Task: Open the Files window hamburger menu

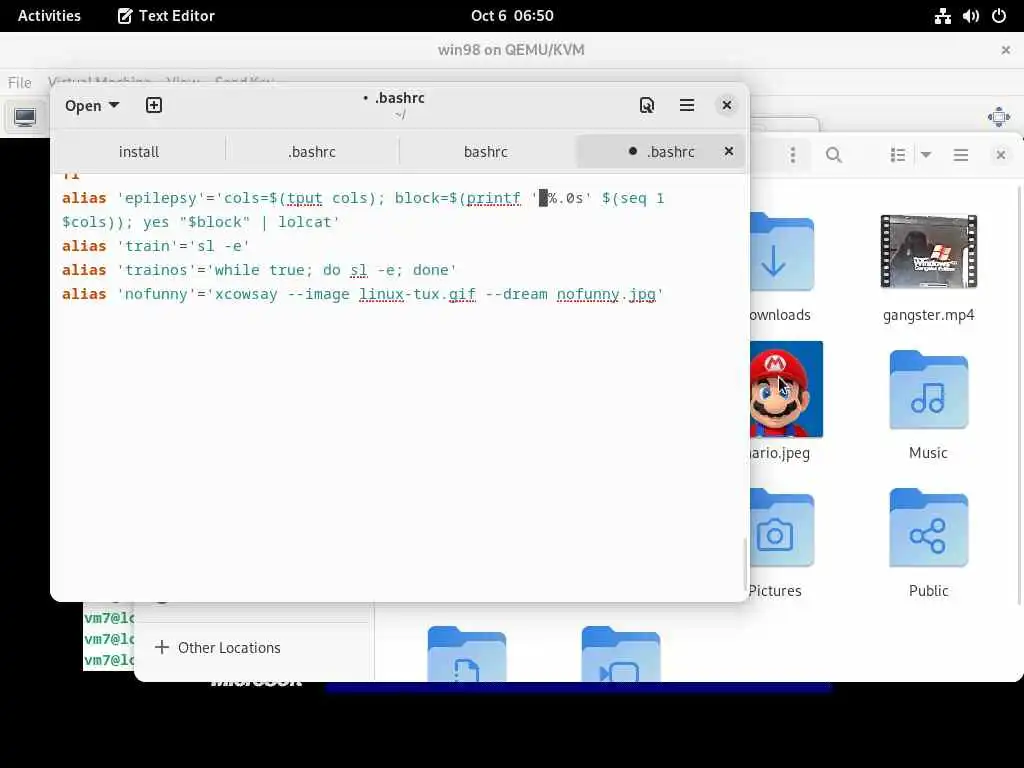Action: [x=961, y=155]
